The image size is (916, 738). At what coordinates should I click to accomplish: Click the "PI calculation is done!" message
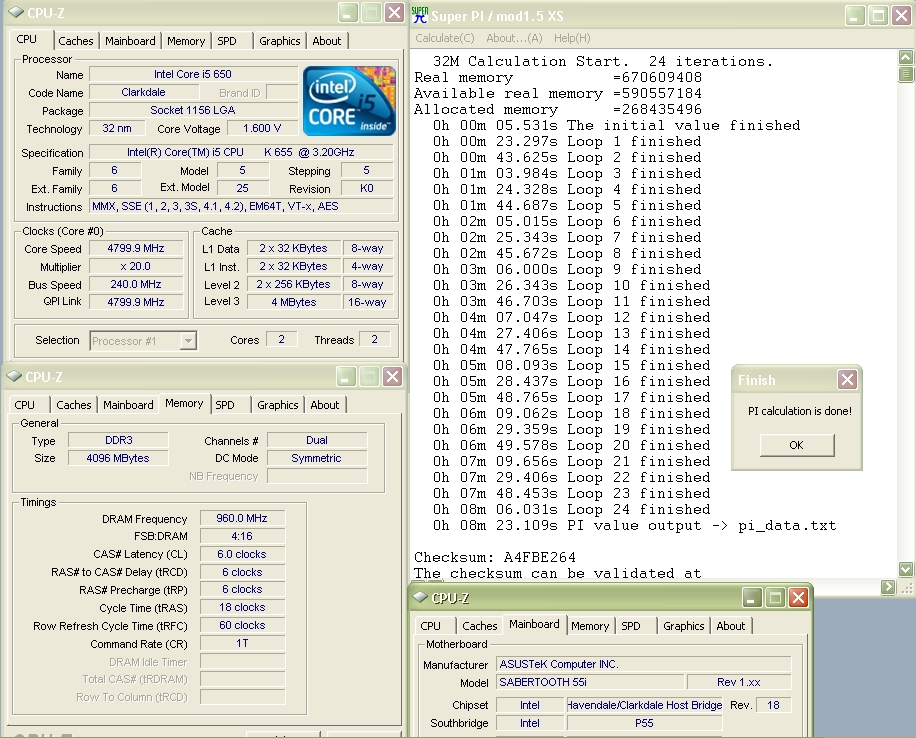tap(800, 411)
